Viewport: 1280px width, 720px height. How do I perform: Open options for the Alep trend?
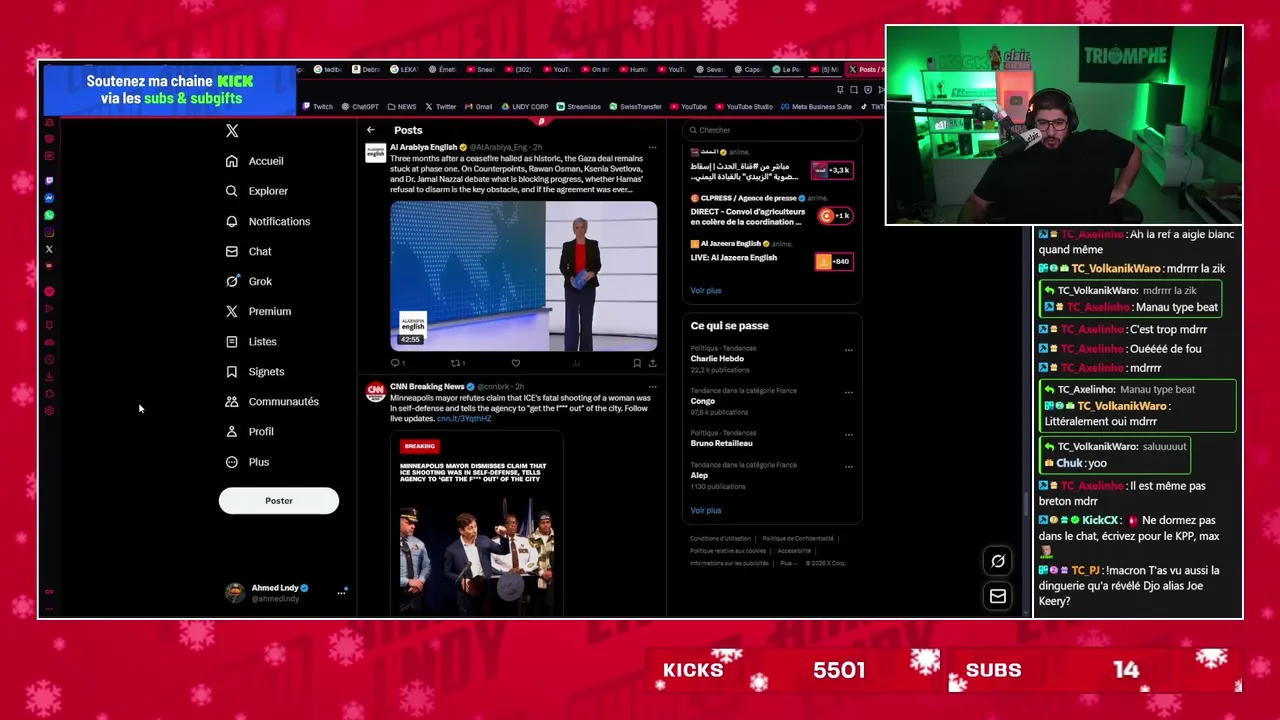click(848, 466)
